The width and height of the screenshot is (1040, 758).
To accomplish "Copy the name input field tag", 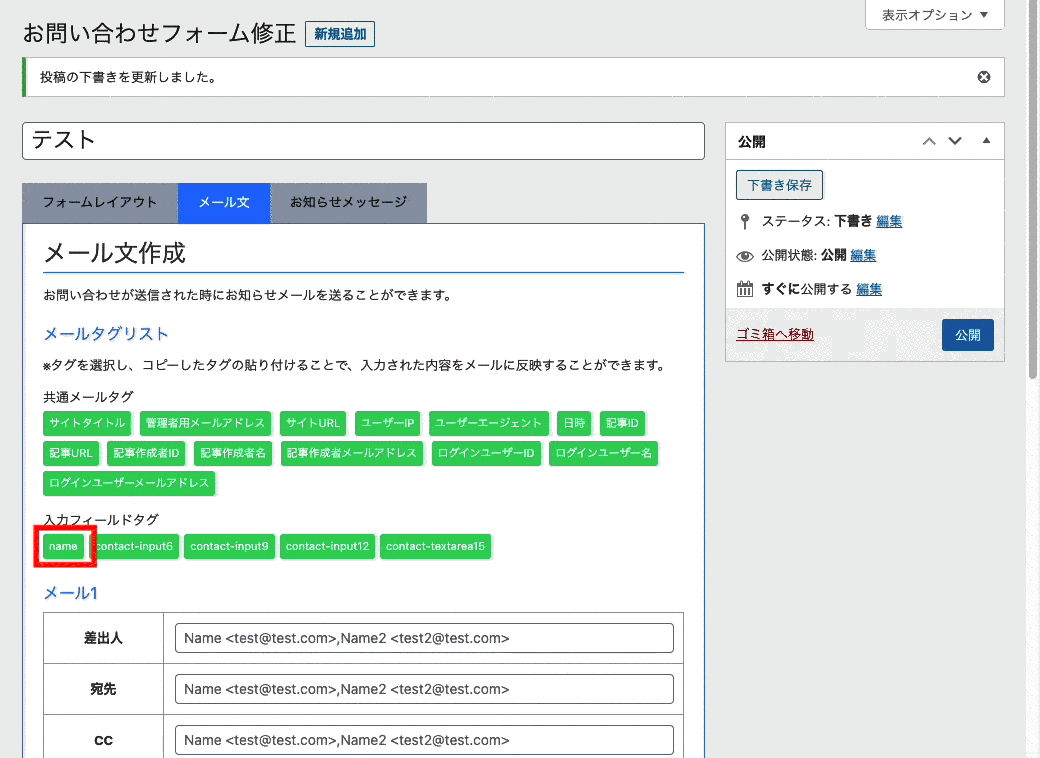I will [x=64, y=547].
